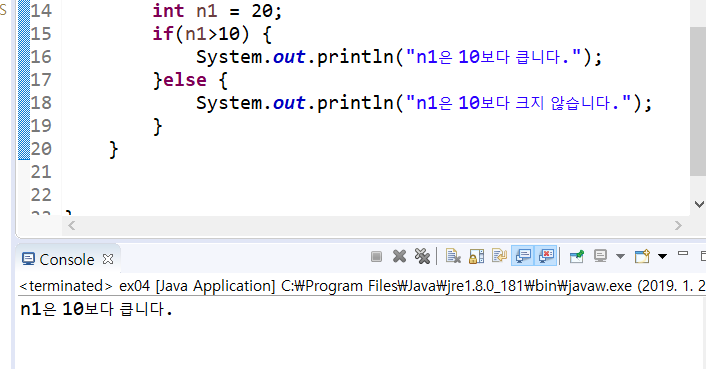This screenshot has width=706, height=369.
Task: Click line number 21 in the gutter
Action: 41,172
